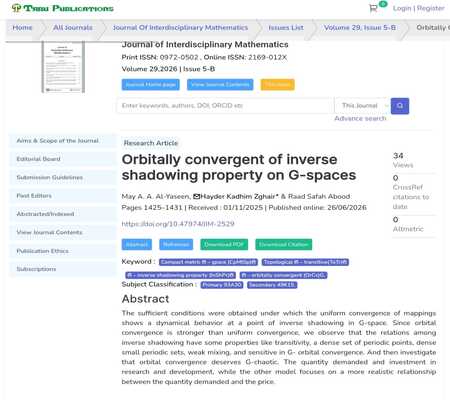This screenshot has height=400, width=450.
Task: Open All Journals in the breadcrumb
Action: 73,28
